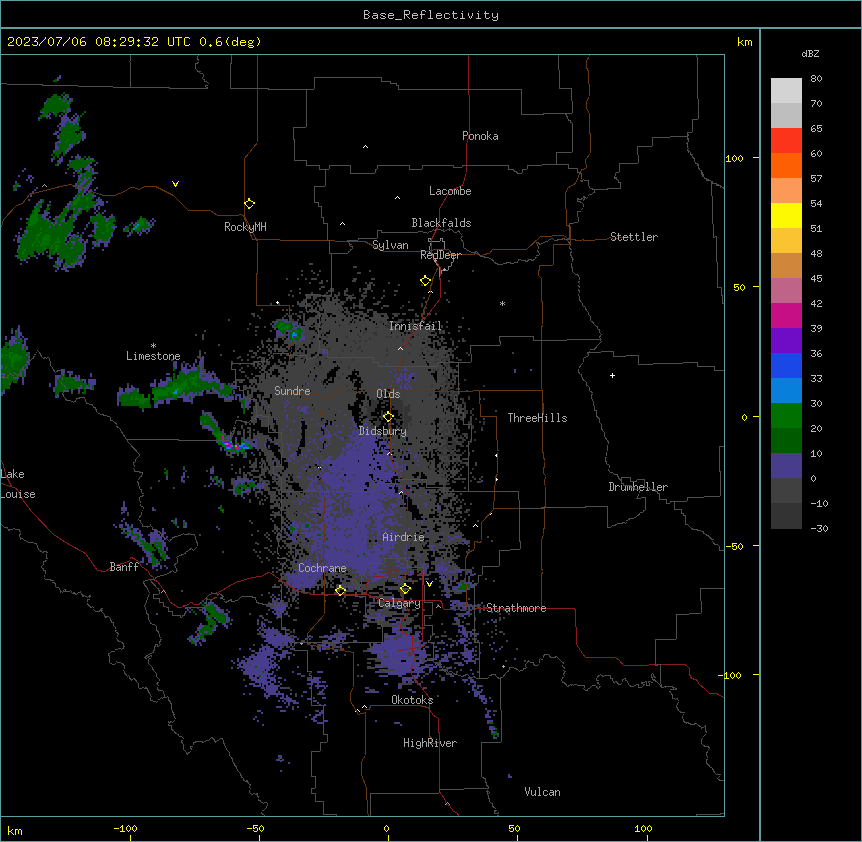Select the Okotoks label

point(412,700)
